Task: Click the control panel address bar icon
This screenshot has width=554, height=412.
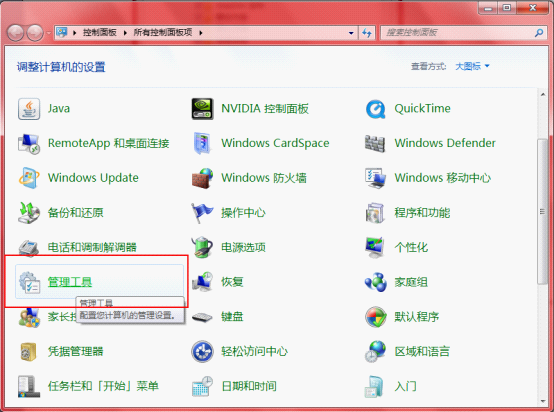Action: (62, 33)
